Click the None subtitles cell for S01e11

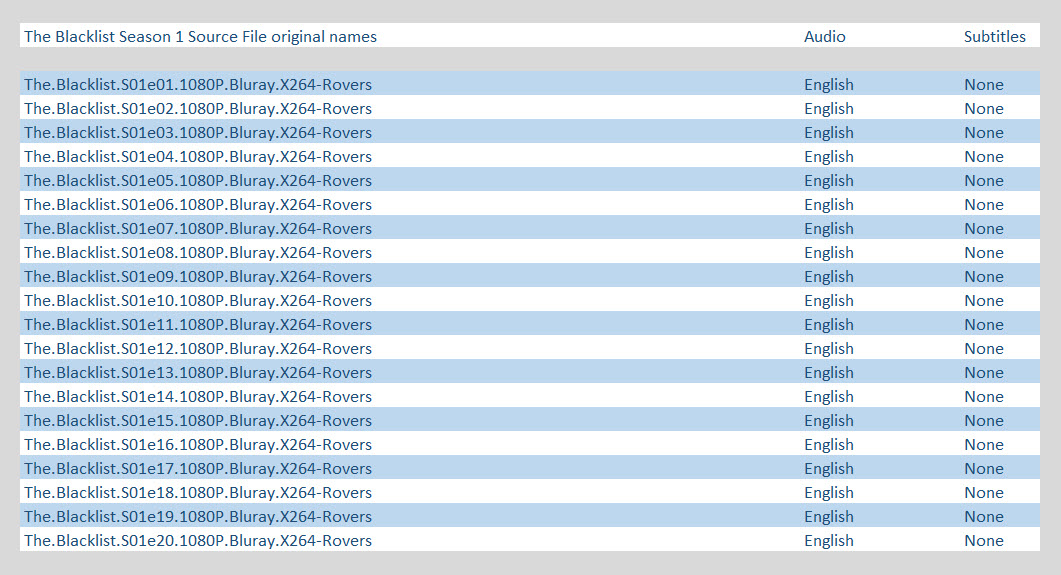click(x=984, y=325)
